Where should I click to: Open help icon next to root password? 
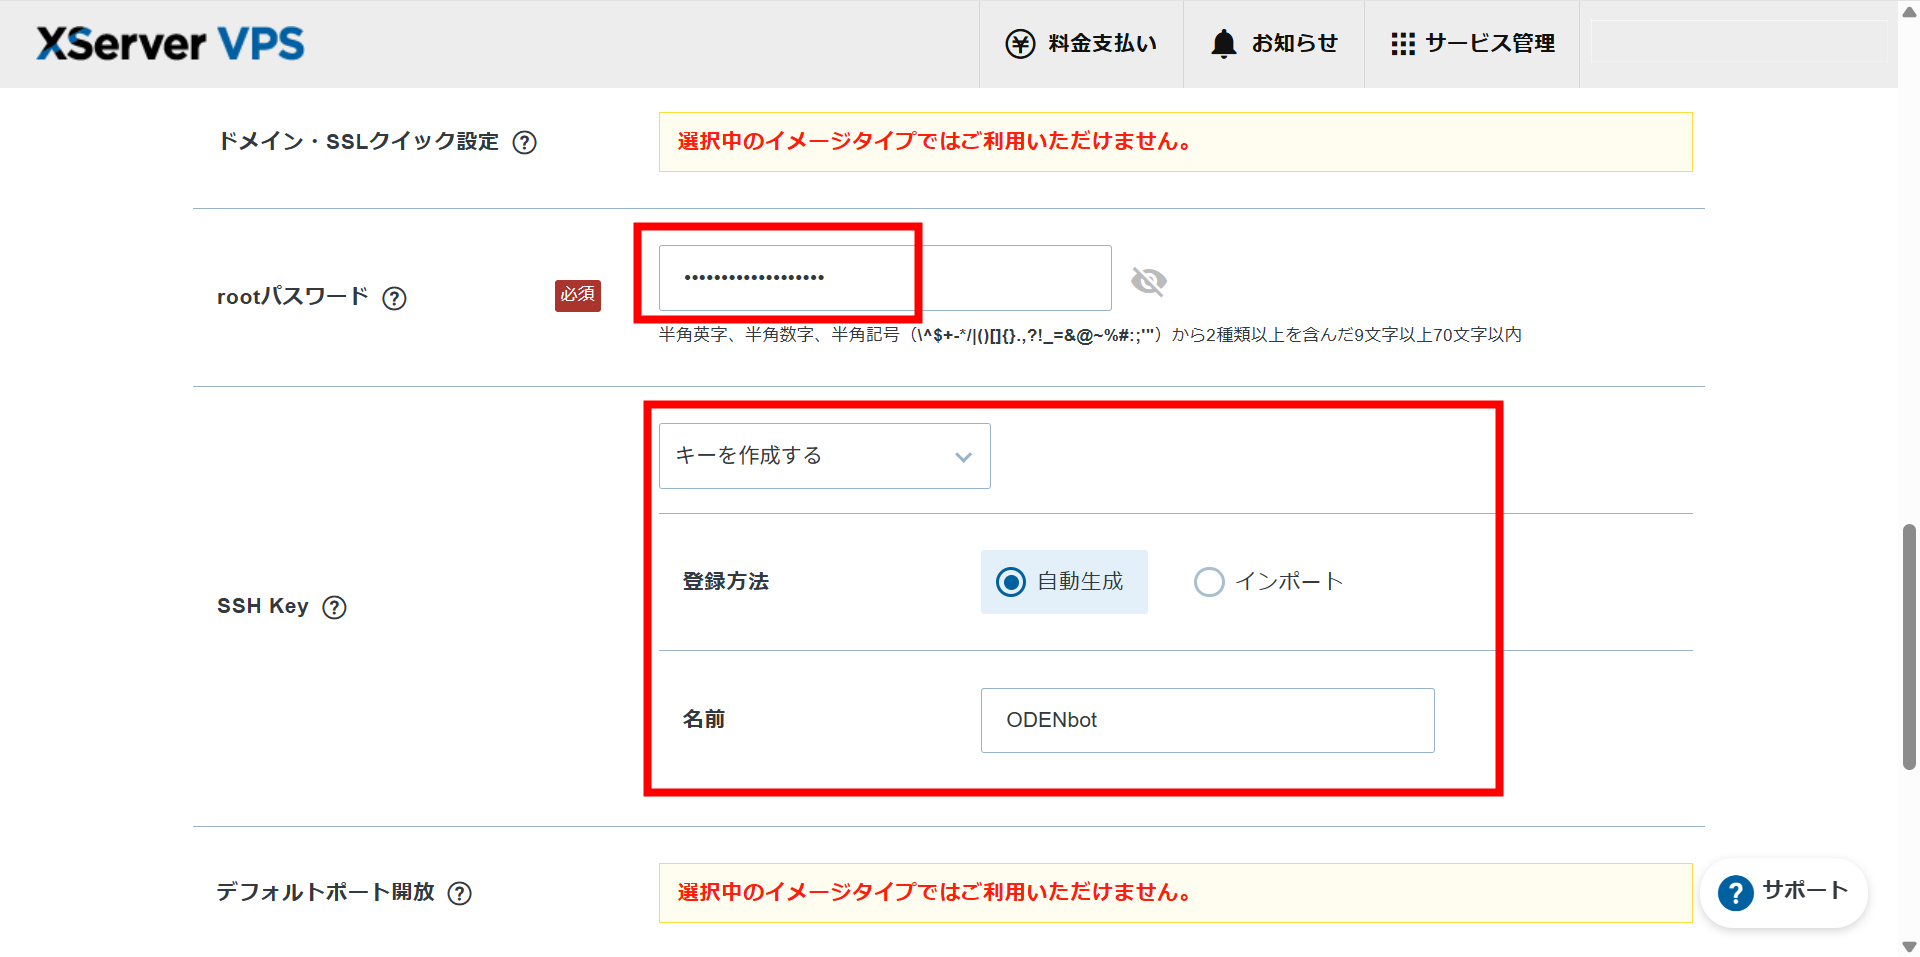click(x=395, y=298)
